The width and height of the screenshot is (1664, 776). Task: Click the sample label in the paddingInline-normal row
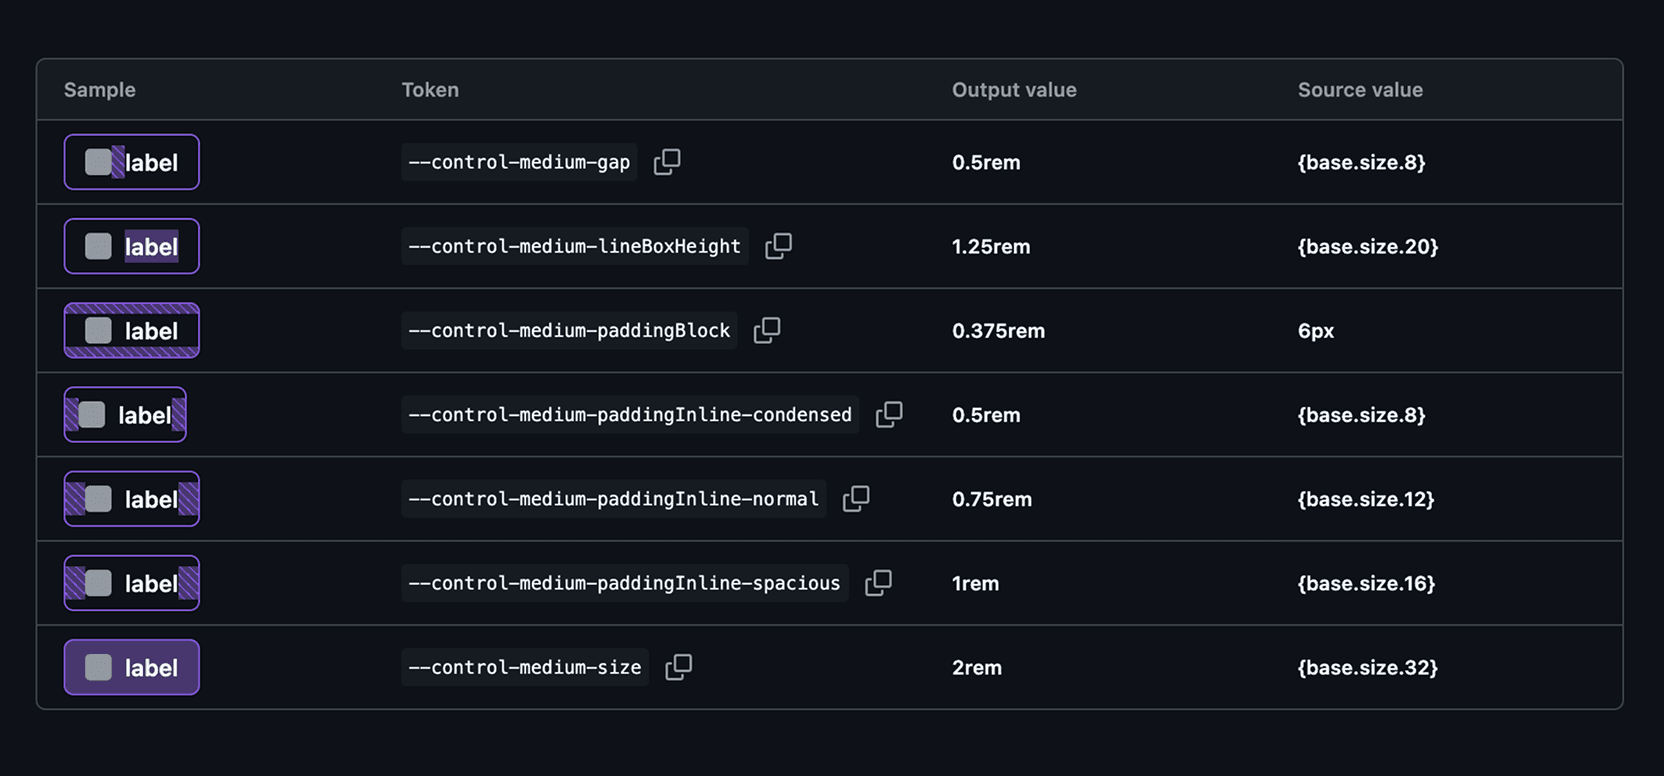click(x=132, y=498)
